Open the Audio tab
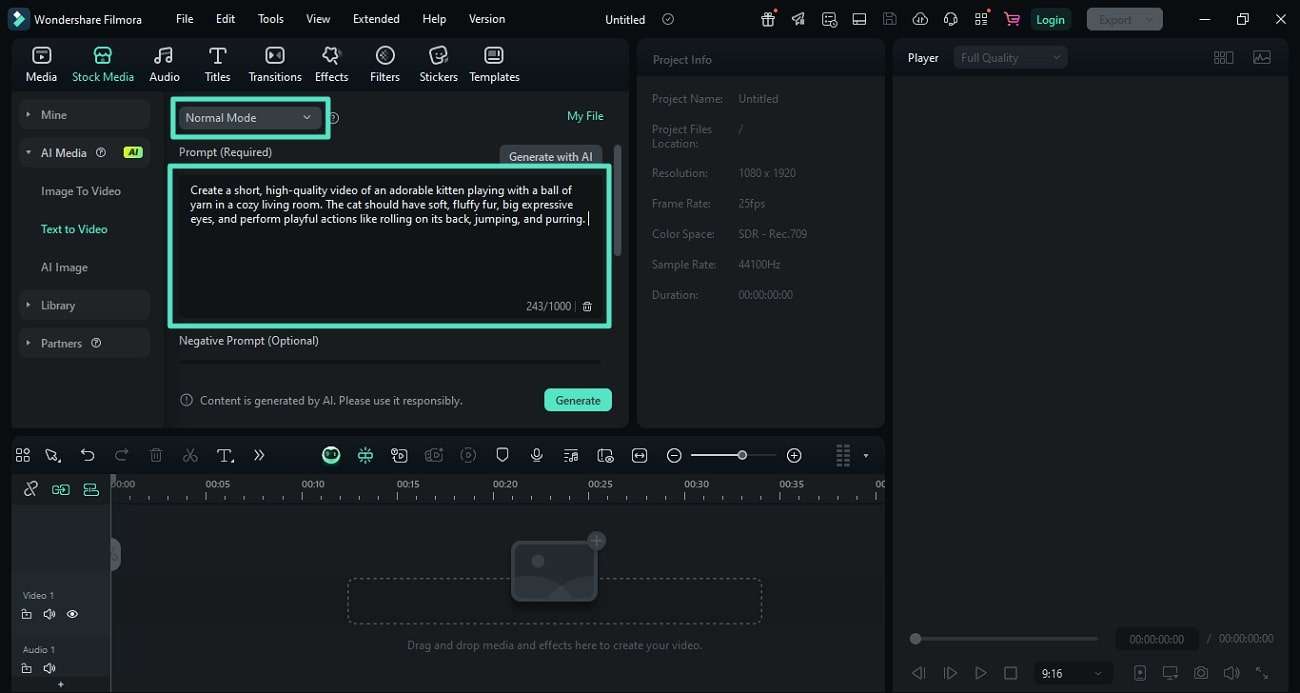The height and width of the screenshot is (693, 1300). 164,64
